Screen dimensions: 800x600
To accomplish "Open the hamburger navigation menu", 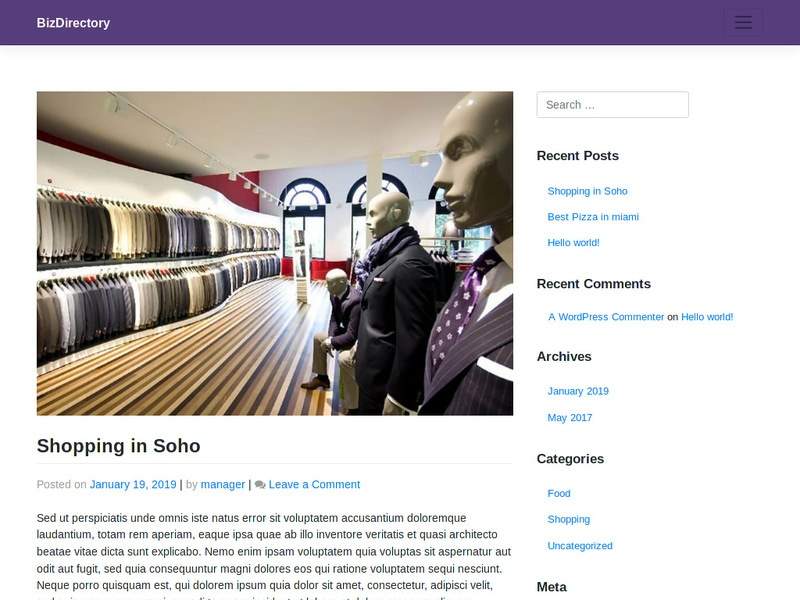I will 744,22.
